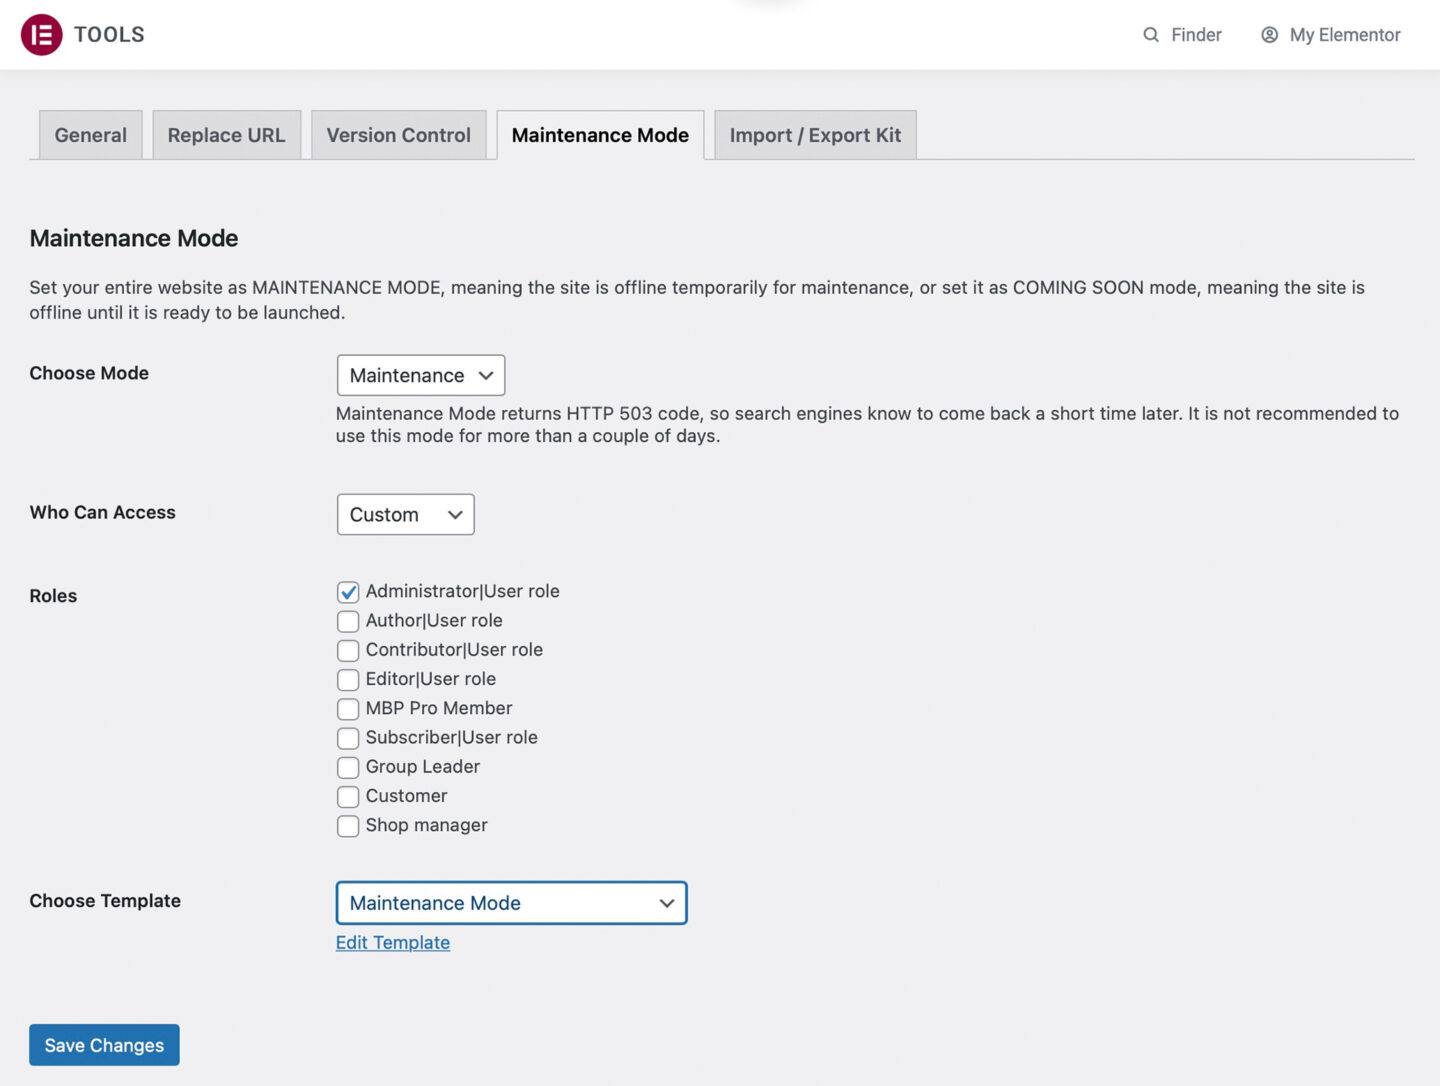This screenshot has width=1440, height=1086.
Task: Select the Customer role checkbox
Action: point(348,797)
